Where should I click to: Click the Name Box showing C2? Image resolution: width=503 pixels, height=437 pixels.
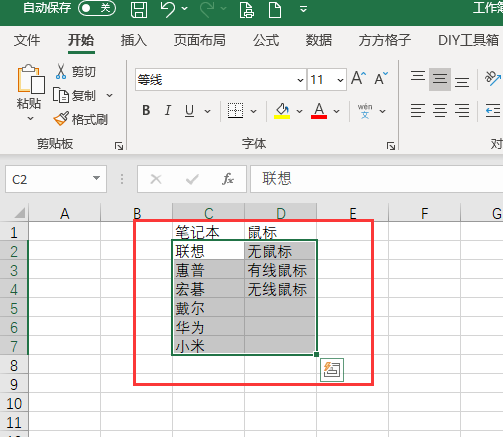coord(47,179)
